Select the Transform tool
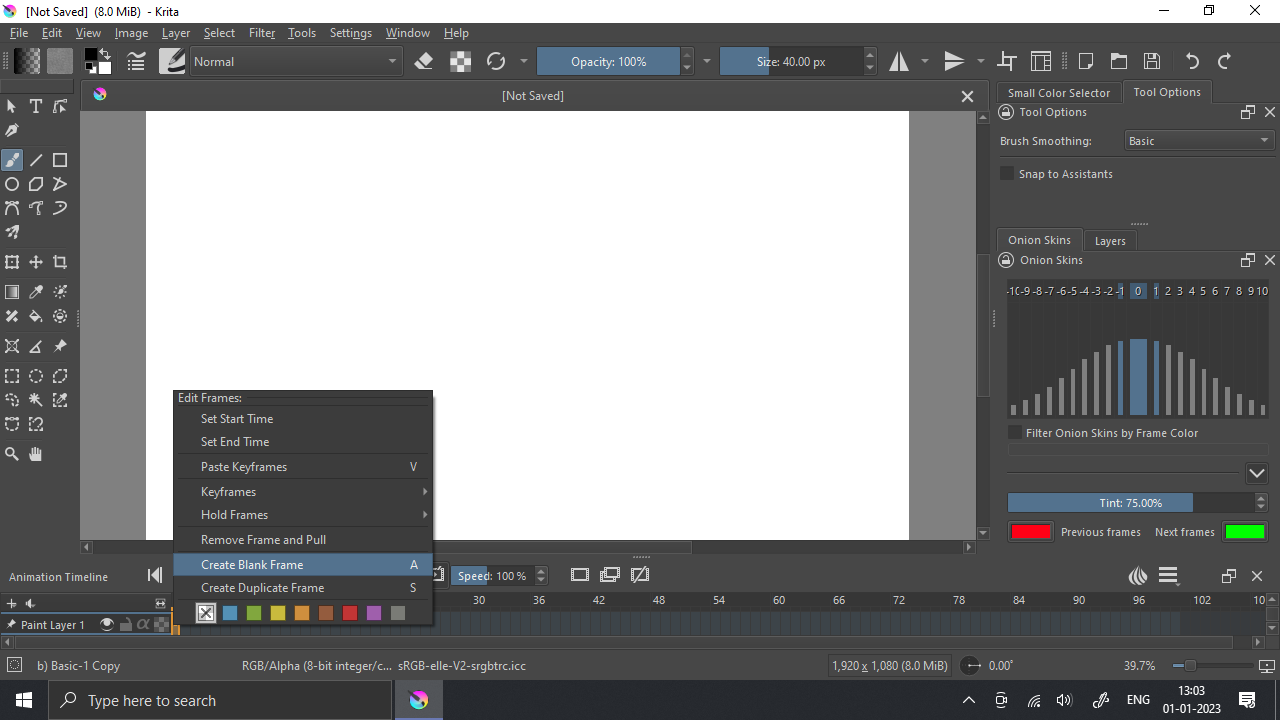 pos(12,262)
